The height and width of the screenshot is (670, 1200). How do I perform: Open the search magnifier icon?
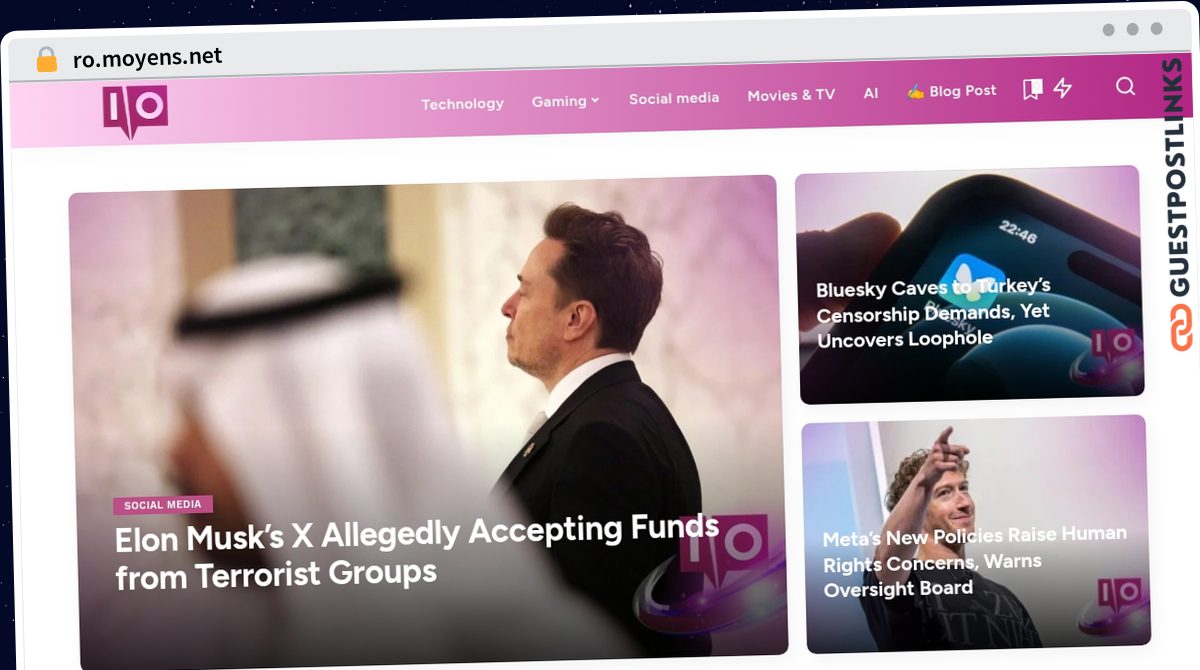pos(1125,86)
